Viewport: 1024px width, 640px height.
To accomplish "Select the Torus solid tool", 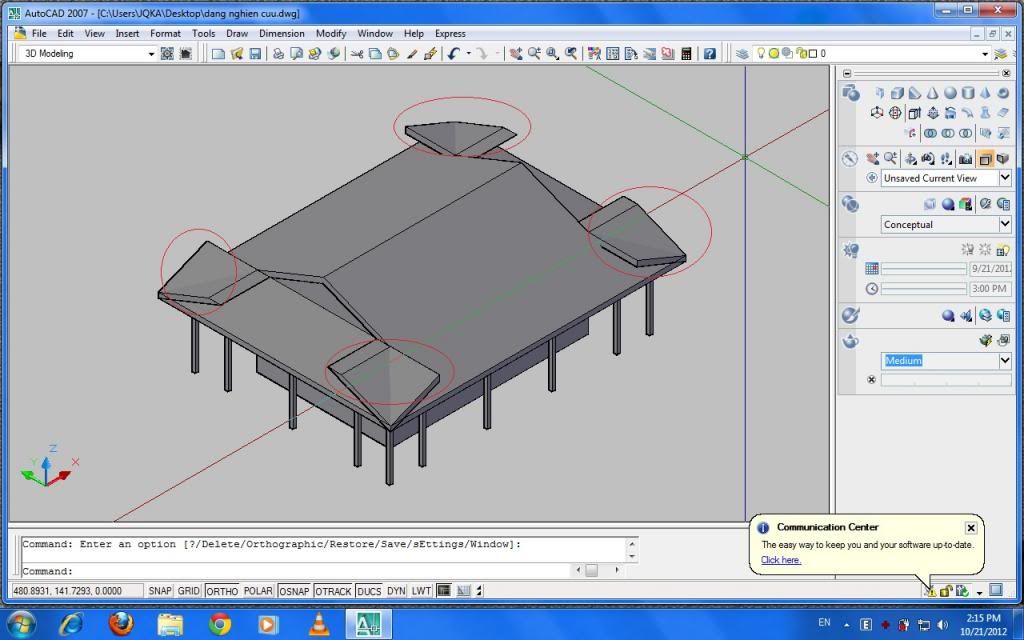I will click(1003, 93).
